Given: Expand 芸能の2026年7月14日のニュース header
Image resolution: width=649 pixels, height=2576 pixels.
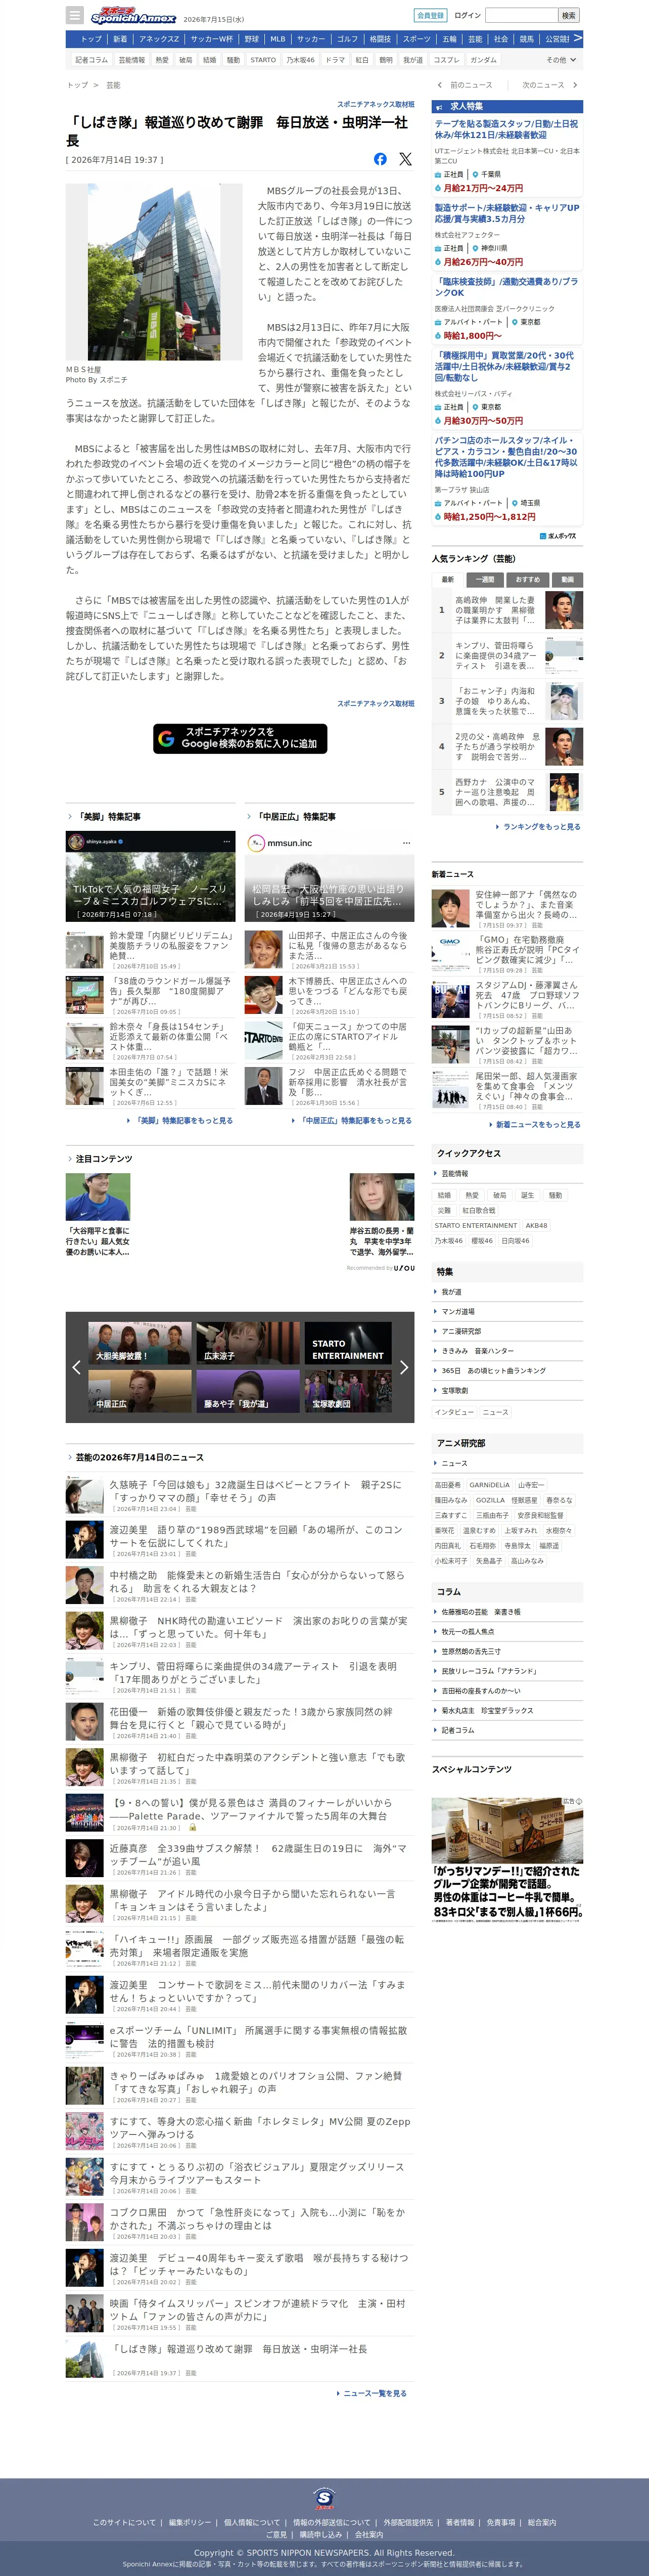Looking at the screenshot, I should pos(135,1457).
